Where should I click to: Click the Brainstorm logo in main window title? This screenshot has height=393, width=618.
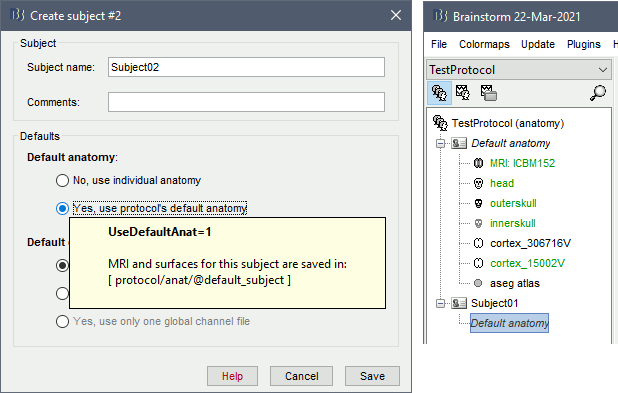(440, 16)
